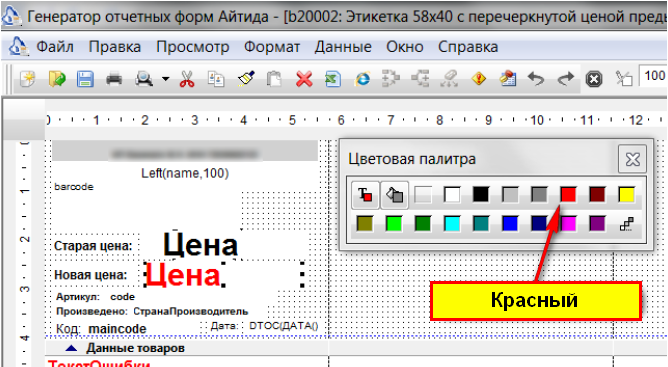Click the grayed box-with-nodes icon before the link icon

pos(420,79)
